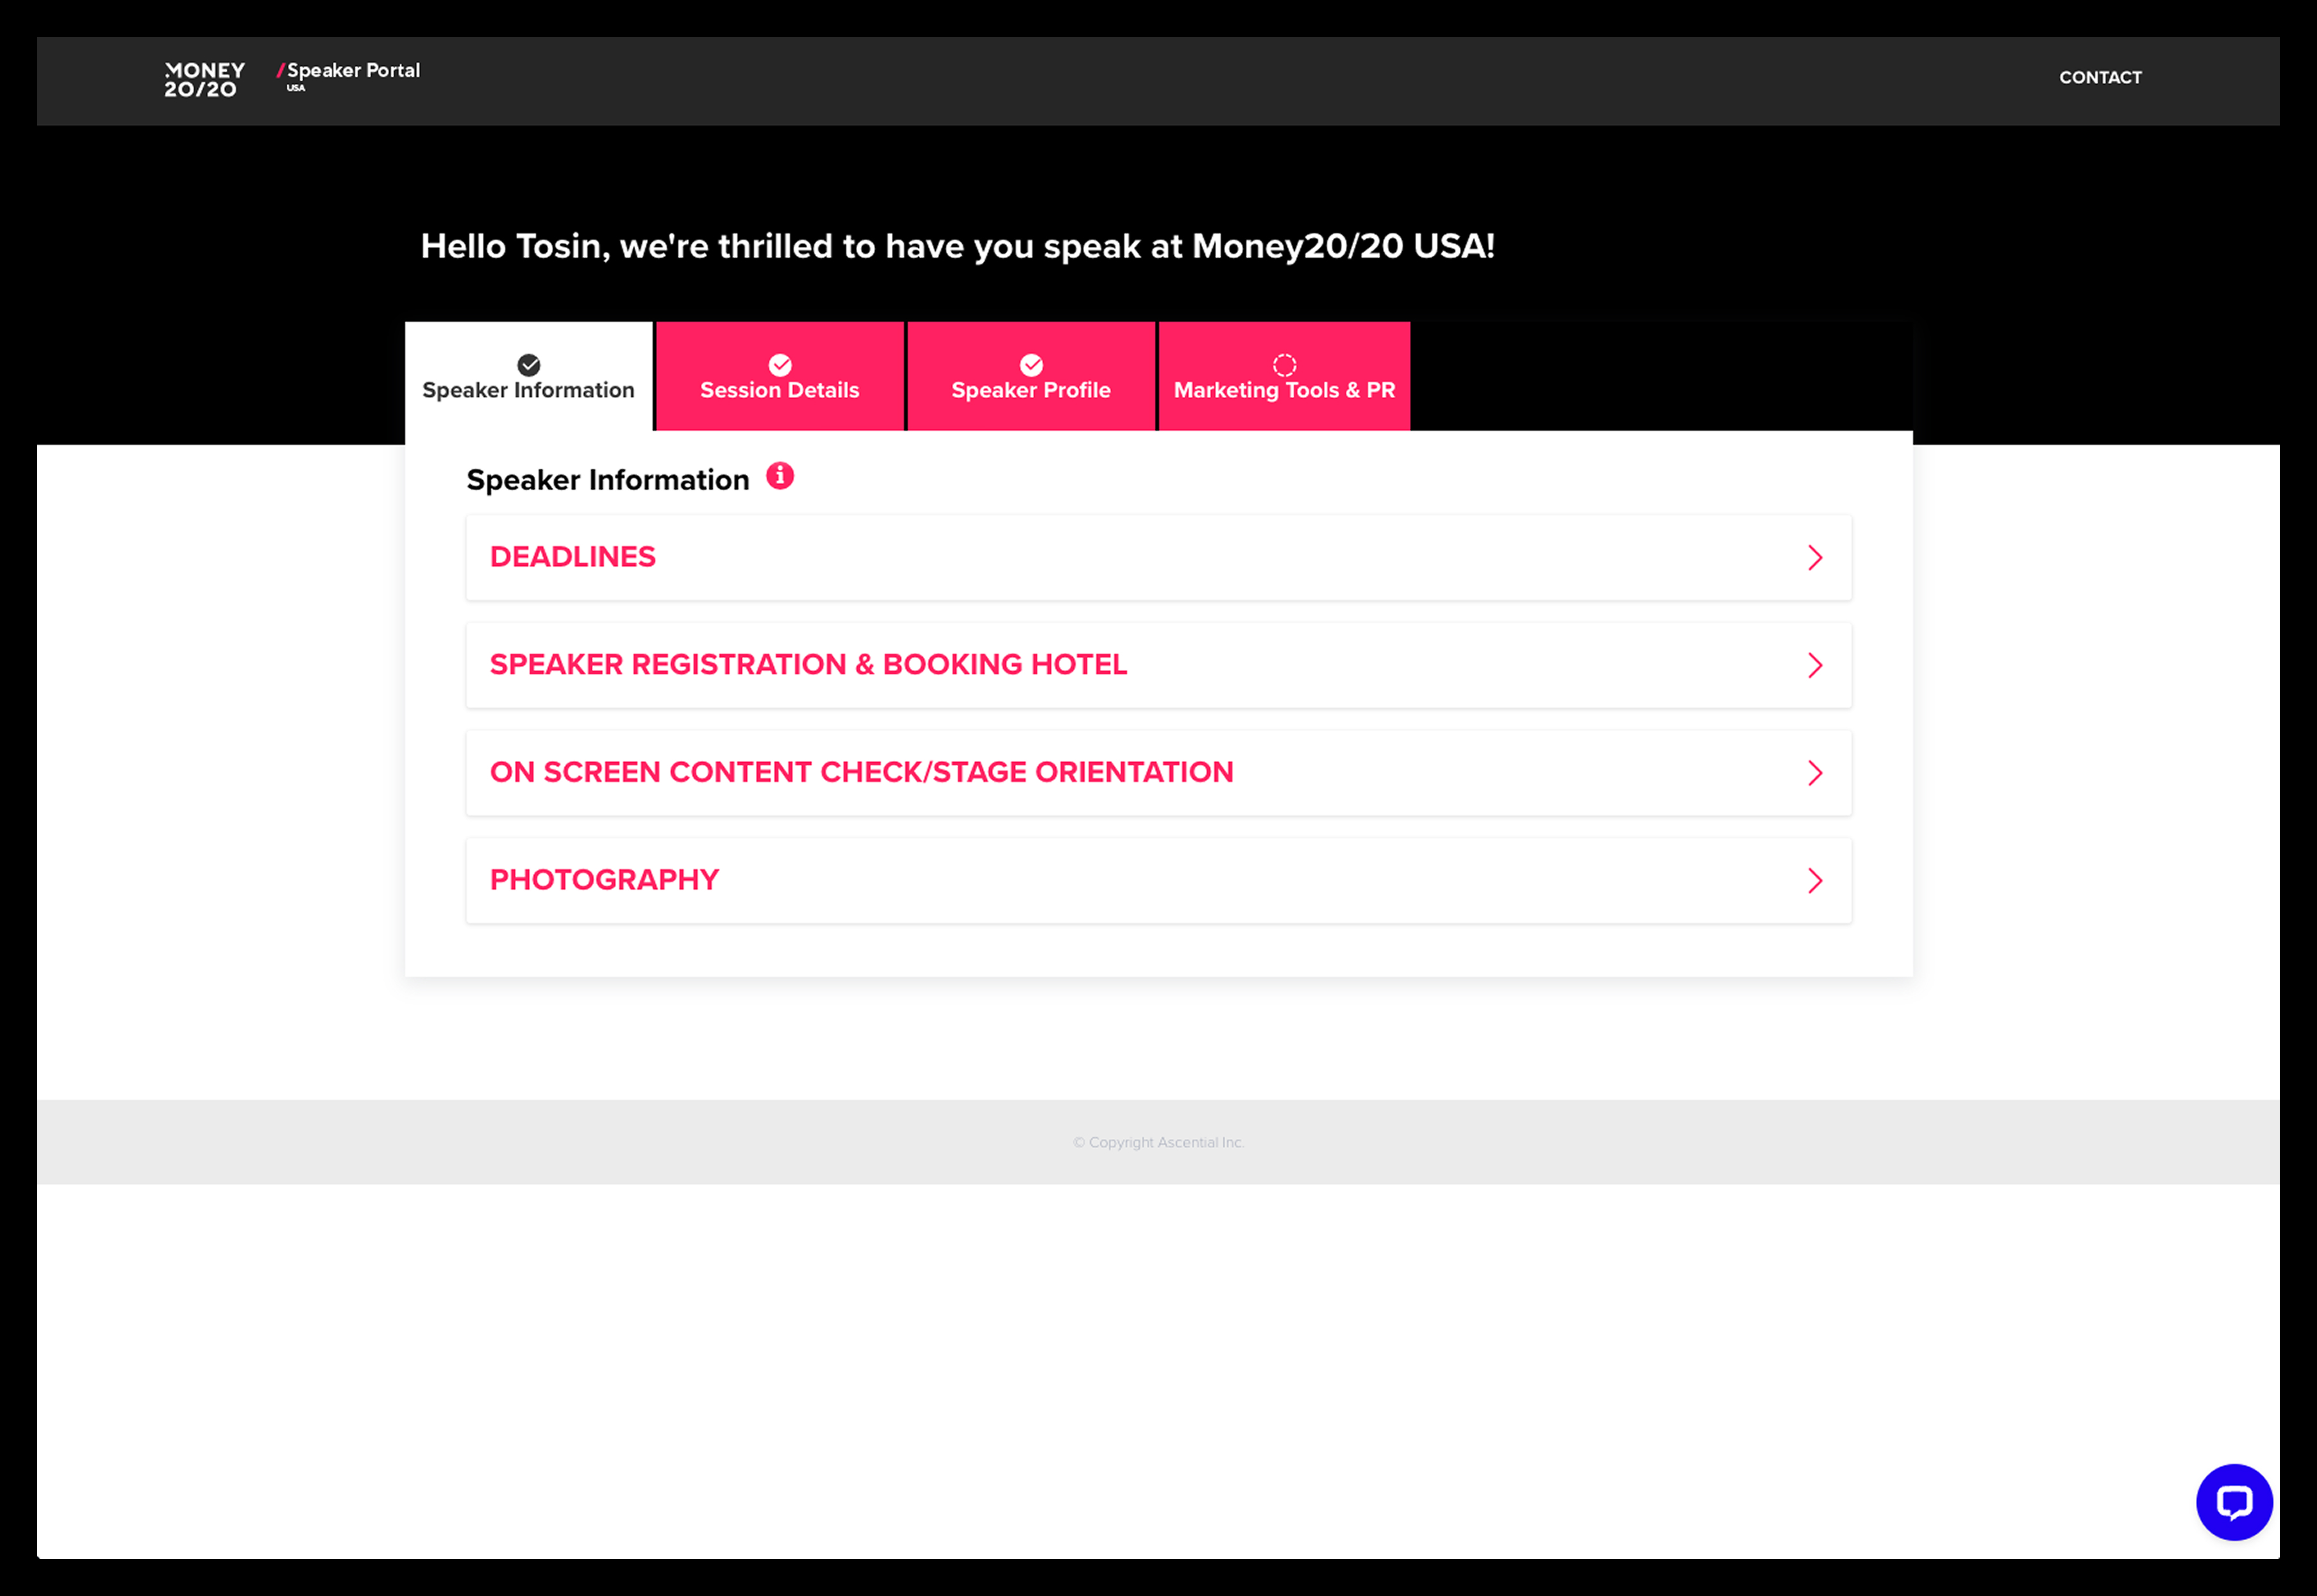2317x1596 pixels.
Task: Switch to the Session Details tab
Action: [x=780, y=390]
